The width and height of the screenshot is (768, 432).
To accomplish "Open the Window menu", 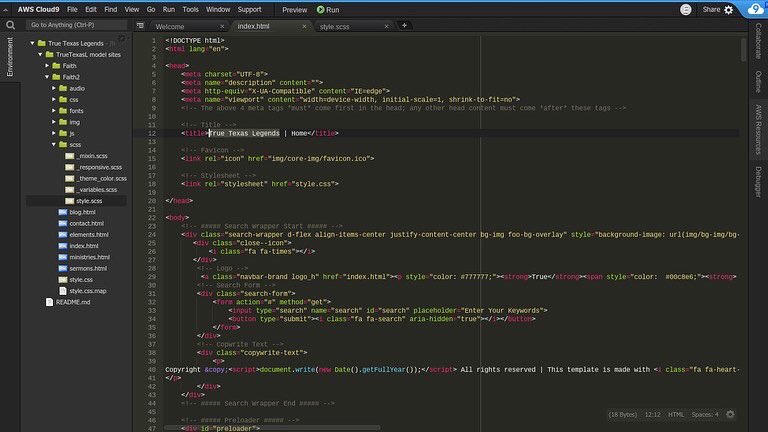I will pyautogui.click(x=218, y=9).
